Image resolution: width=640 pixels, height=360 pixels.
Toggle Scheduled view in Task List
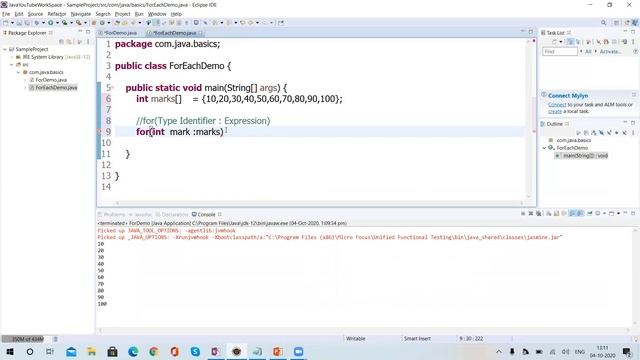pos(577,42)
